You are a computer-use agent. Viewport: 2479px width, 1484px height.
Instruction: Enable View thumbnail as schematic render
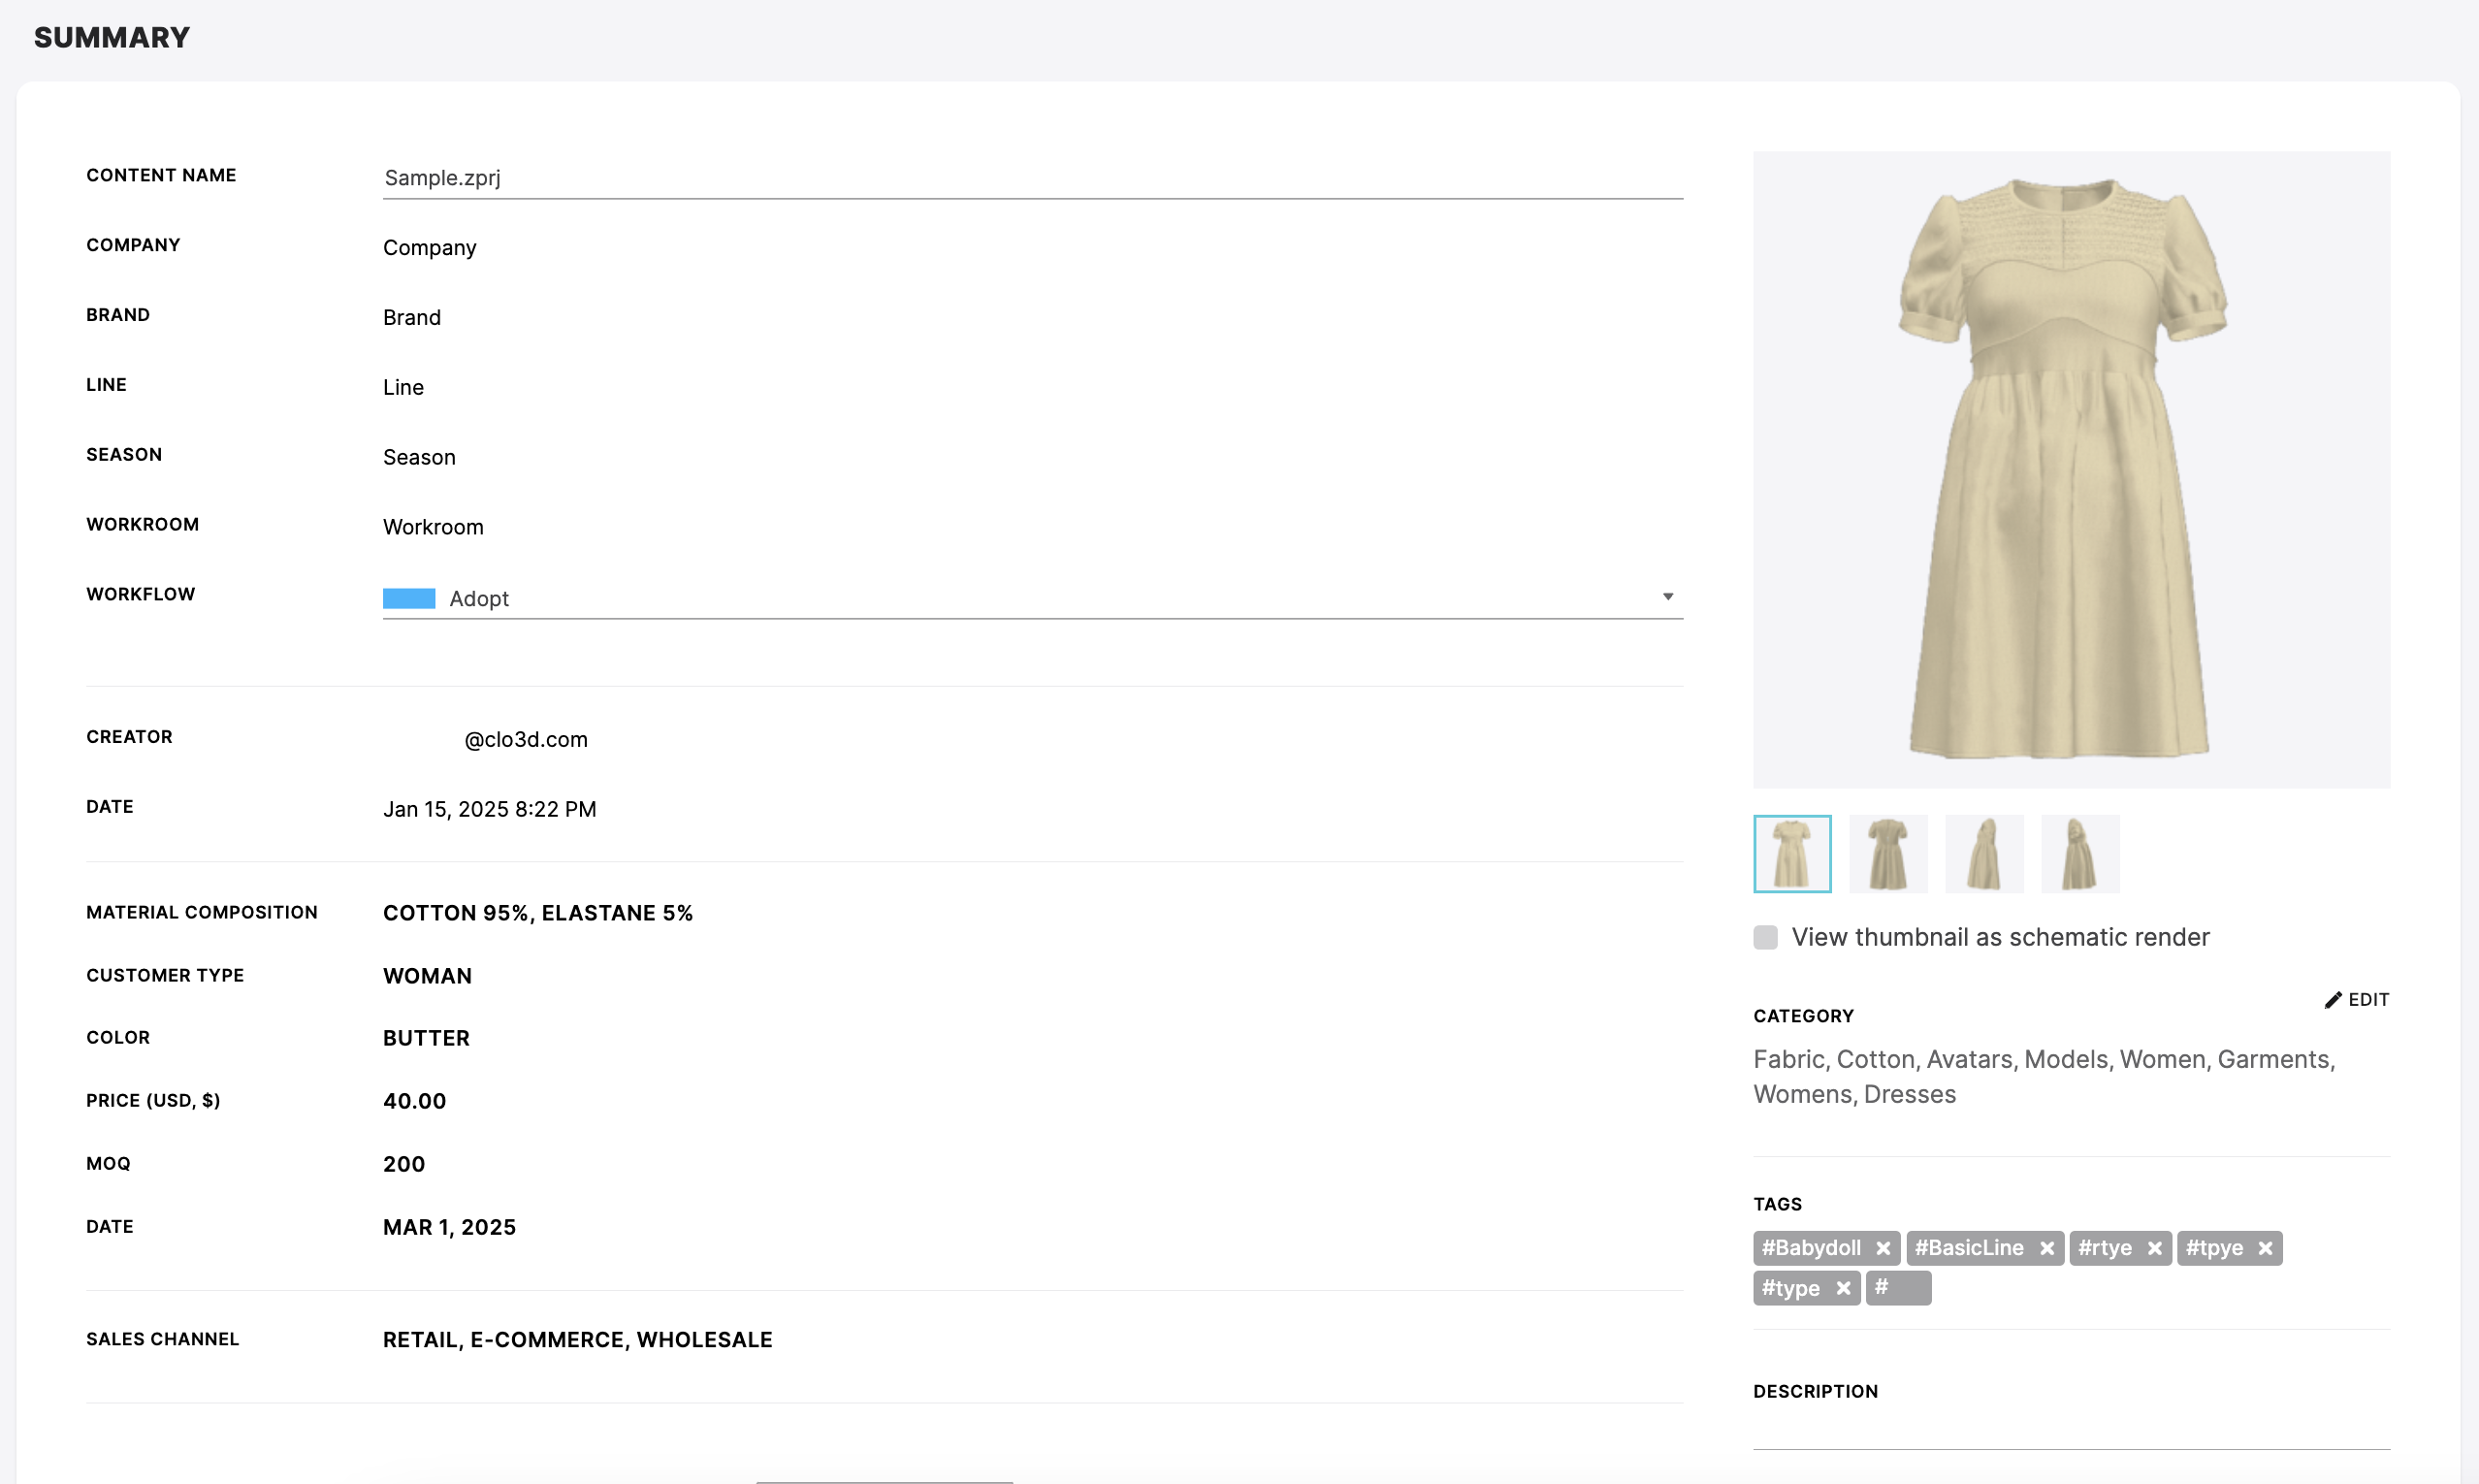coord(1764,937)
